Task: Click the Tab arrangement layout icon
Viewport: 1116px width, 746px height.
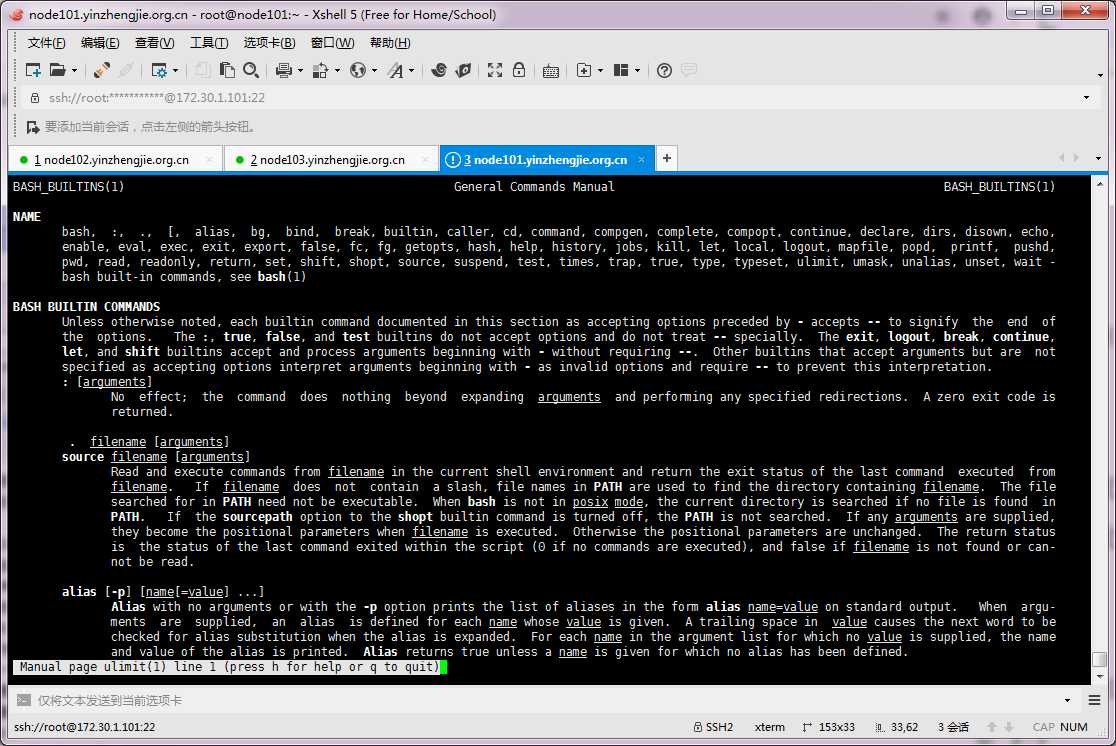Action: coord(621,70)
